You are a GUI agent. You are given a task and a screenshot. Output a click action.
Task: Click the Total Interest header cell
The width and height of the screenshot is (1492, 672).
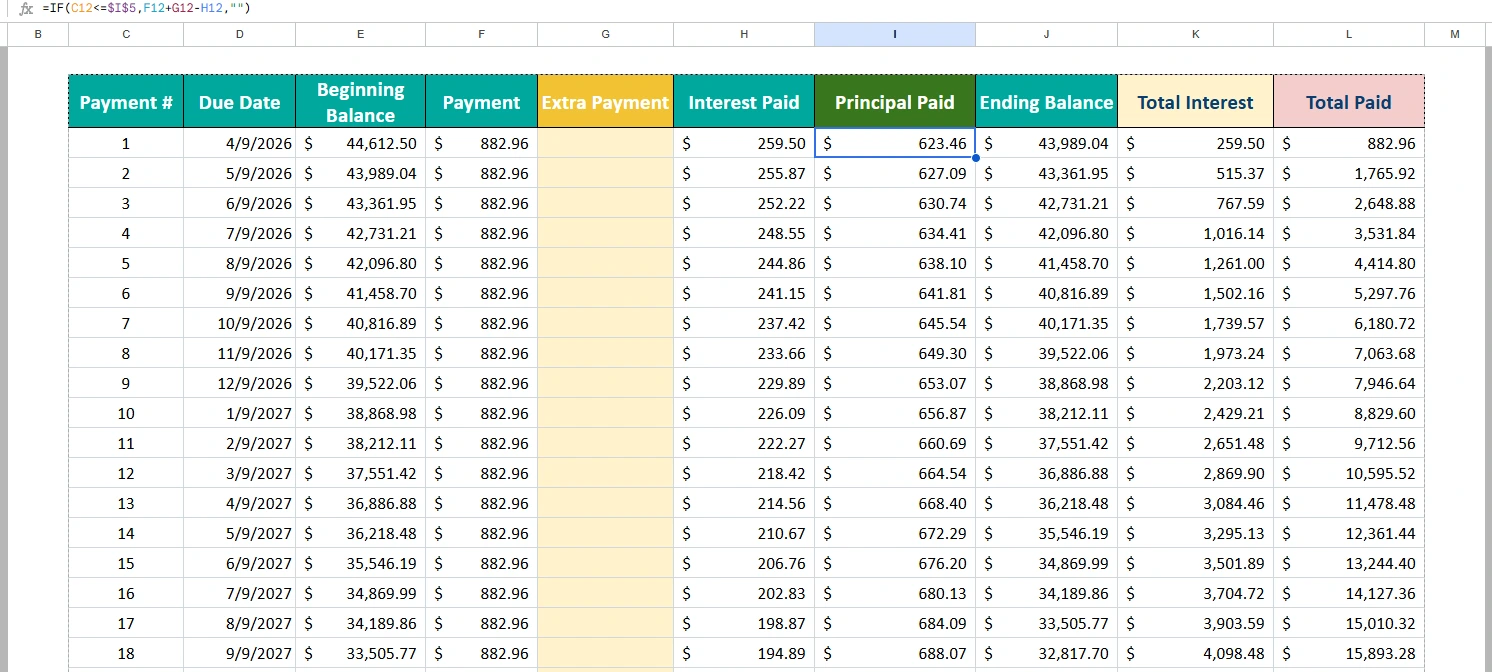tap(1195, 101)
